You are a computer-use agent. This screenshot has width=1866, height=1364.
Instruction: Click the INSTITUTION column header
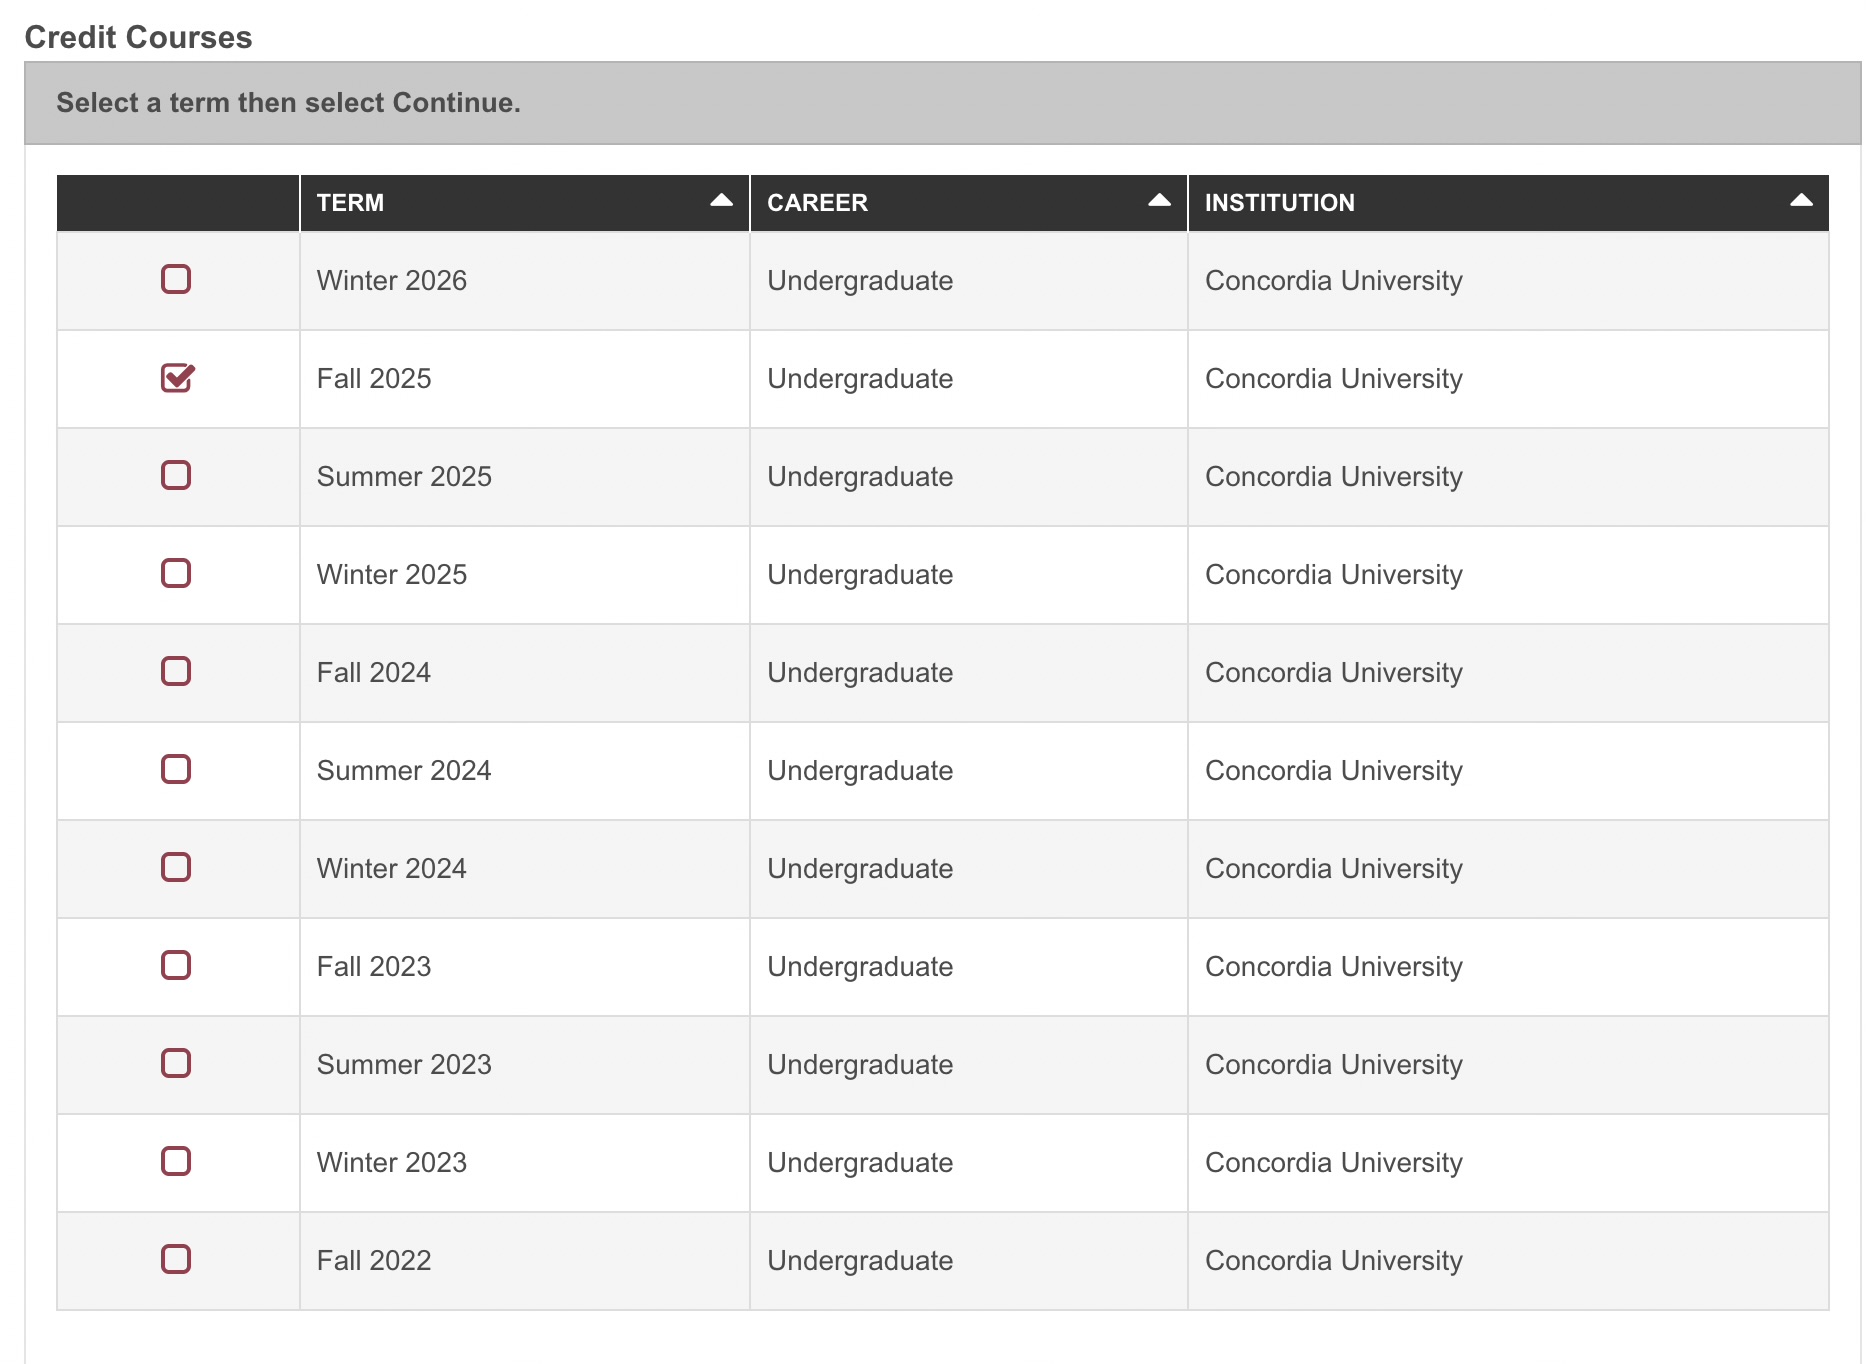click(1279, 203)
